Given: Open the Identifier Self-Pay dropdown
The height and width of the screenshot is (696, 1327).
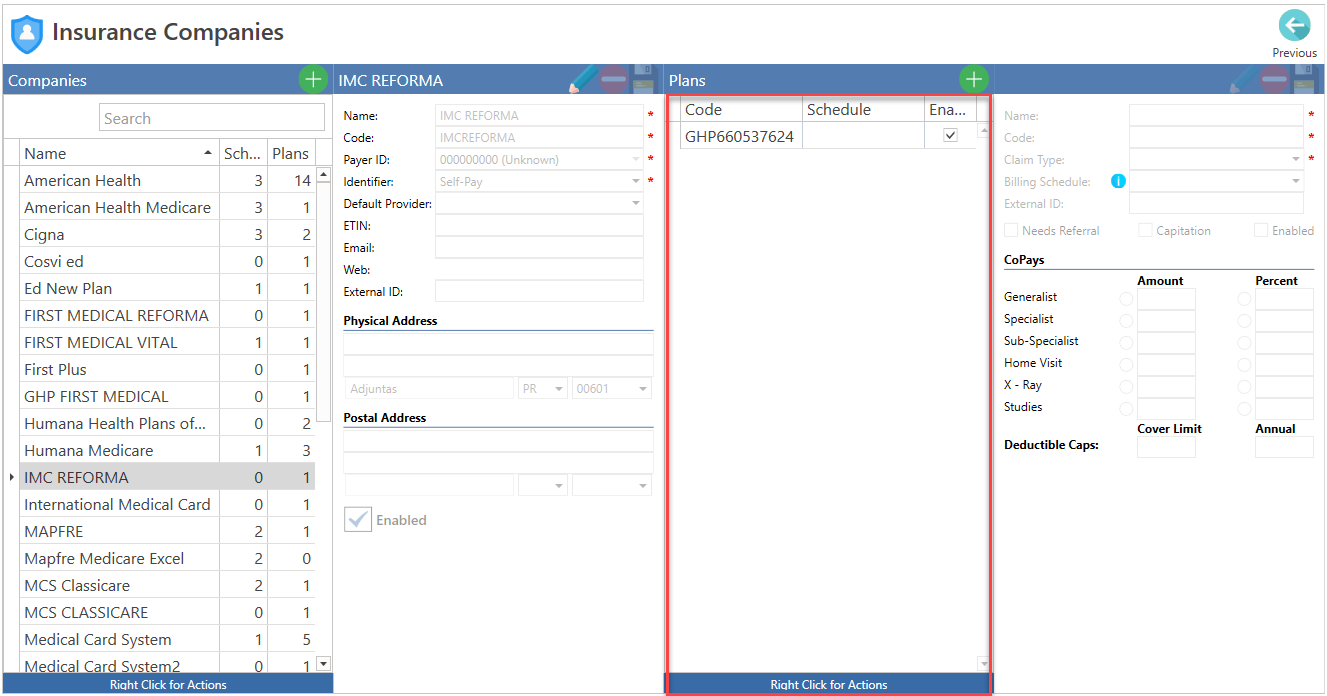Looking at the screenshot, I should (x=635, y=181).
